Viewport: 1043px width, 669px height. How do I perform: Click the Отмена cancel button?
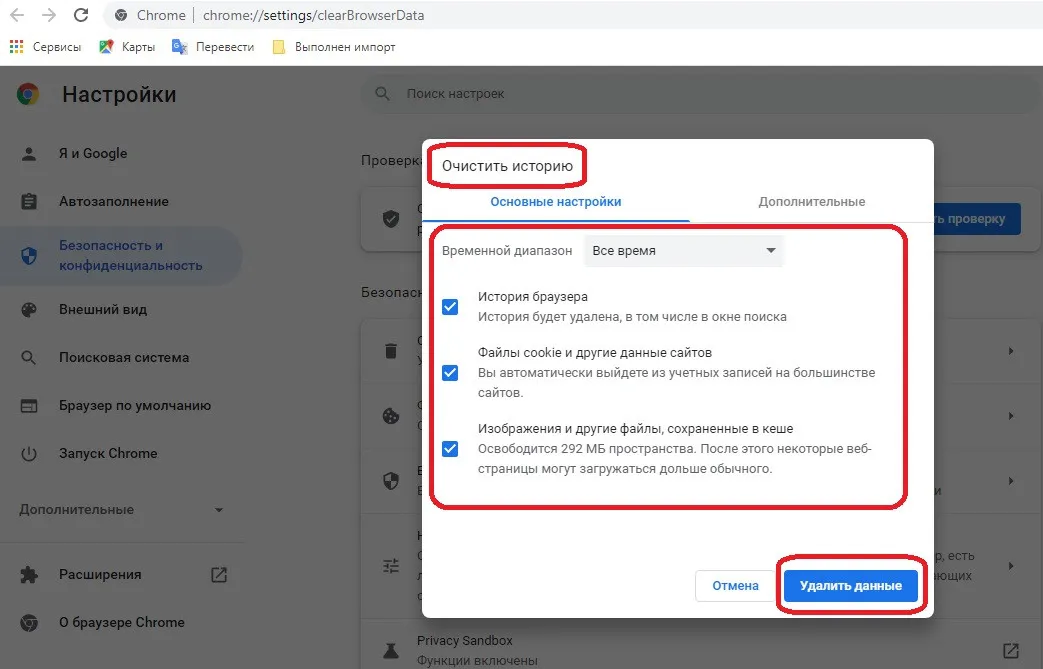pyautogui.click(x=735, y=586)
